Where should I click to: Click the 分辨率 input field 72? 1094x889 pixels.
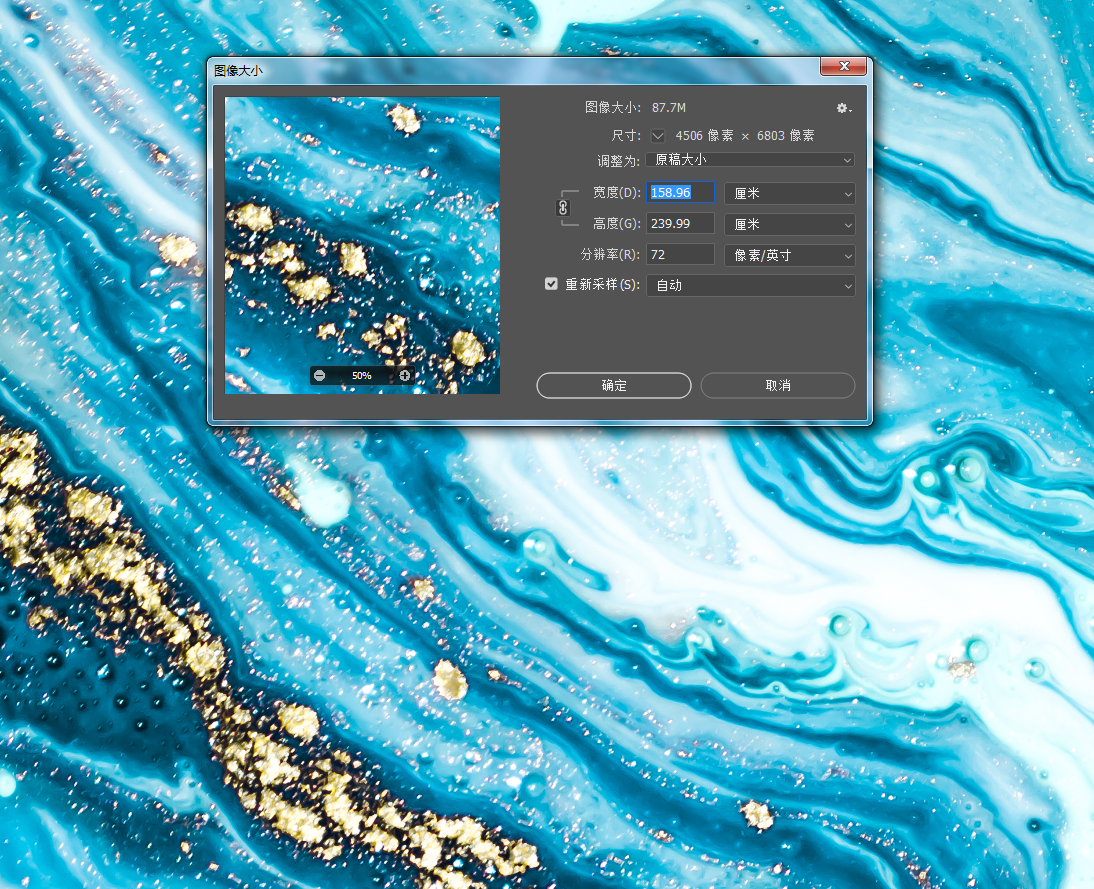(x=680, y=255)
